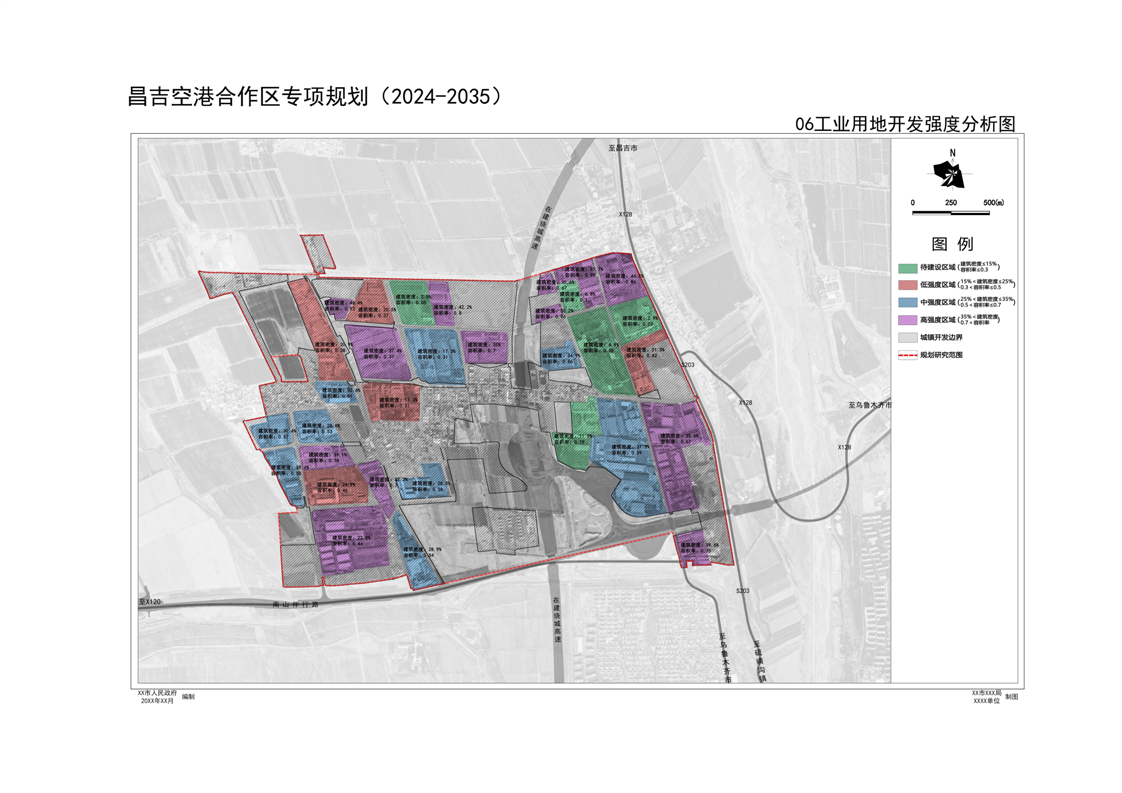Click the '至昌吉市' direction label
The width and height of the screenshot is (1122, 793).
[623, 148]
